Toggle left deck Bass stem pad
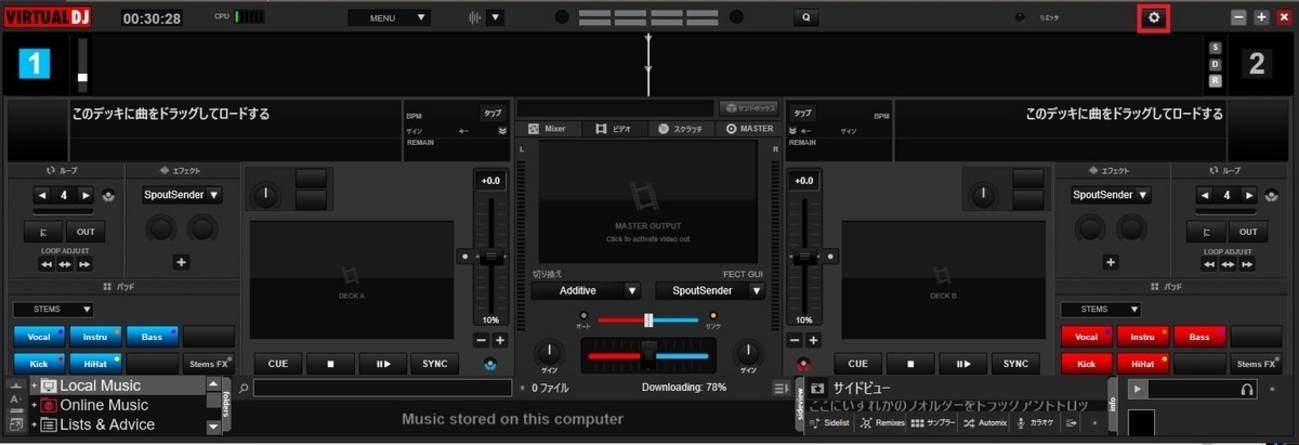The height and width of the screenshot is (445, 1299). click(x=152, y=337)
